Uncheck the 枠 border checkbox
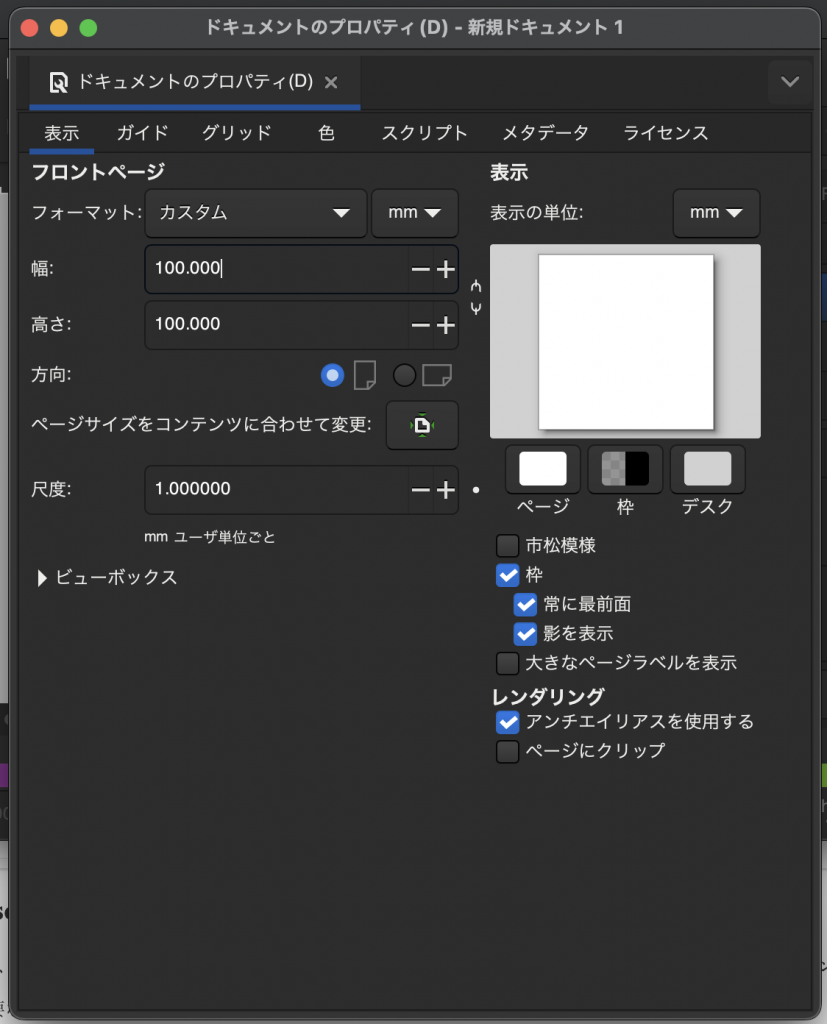 [x=508, y=575]
